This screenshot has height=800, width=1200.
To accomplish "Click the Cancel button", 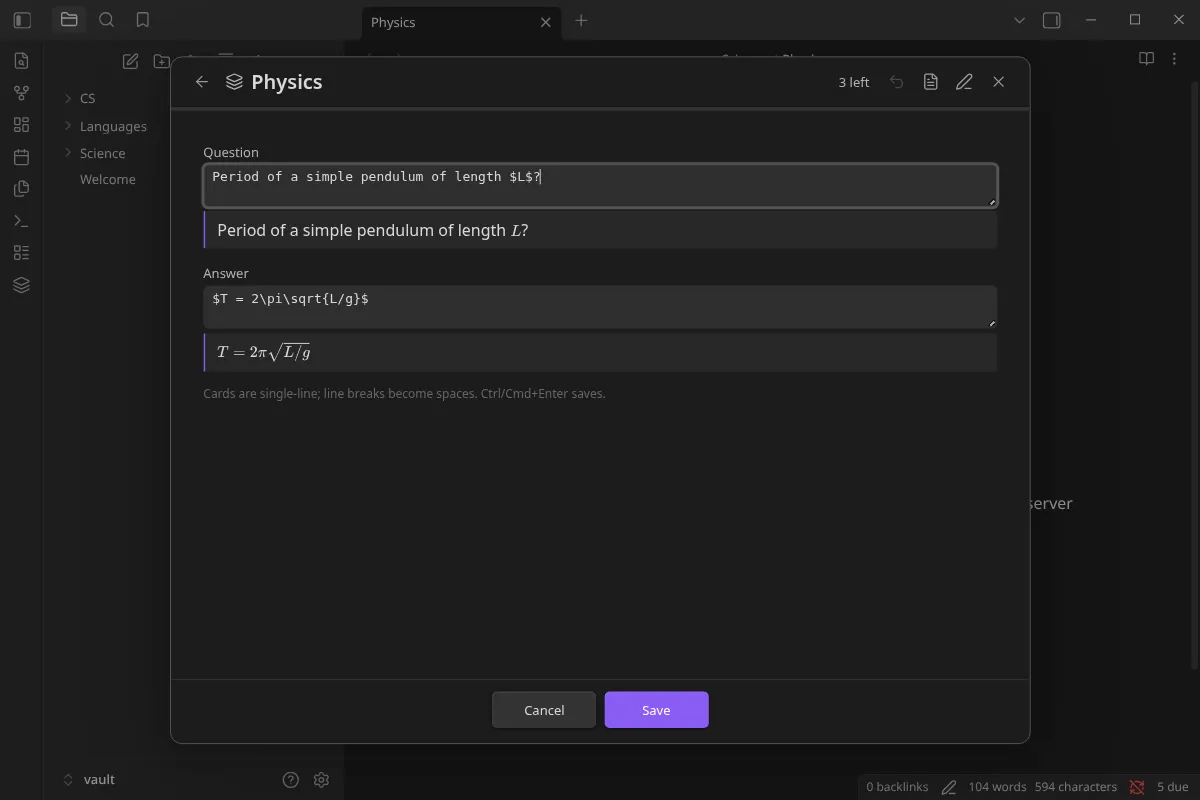I will (544, 710).
